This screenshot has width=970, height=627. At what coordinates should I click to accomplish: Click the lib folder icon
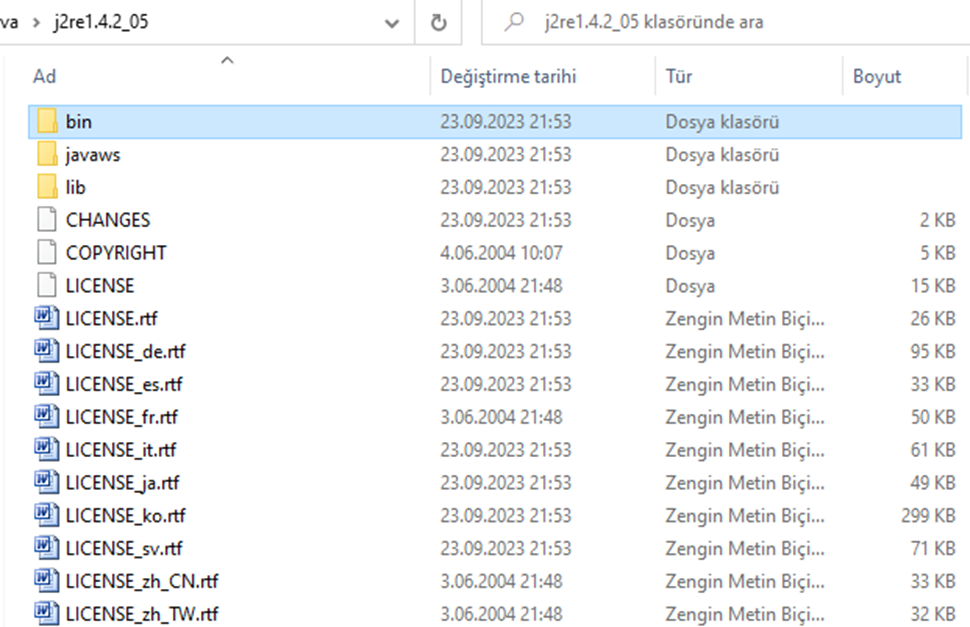click(x=47, y=187)
